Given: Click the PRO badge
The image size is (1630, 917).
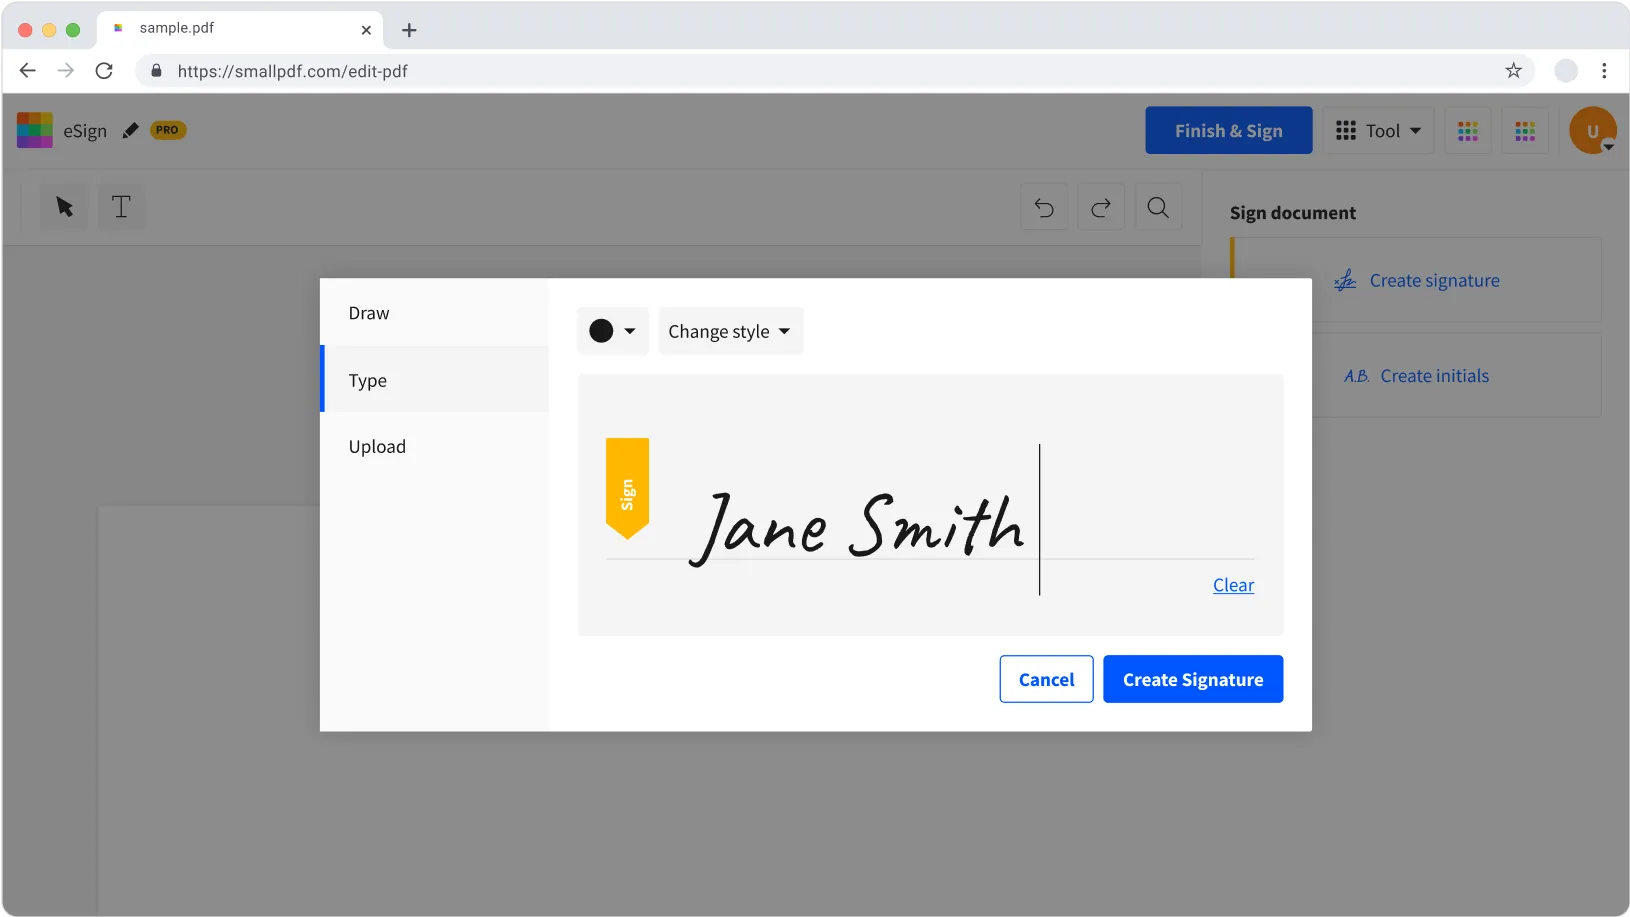Looking at the screenshot, I should (x=166, y=130).
